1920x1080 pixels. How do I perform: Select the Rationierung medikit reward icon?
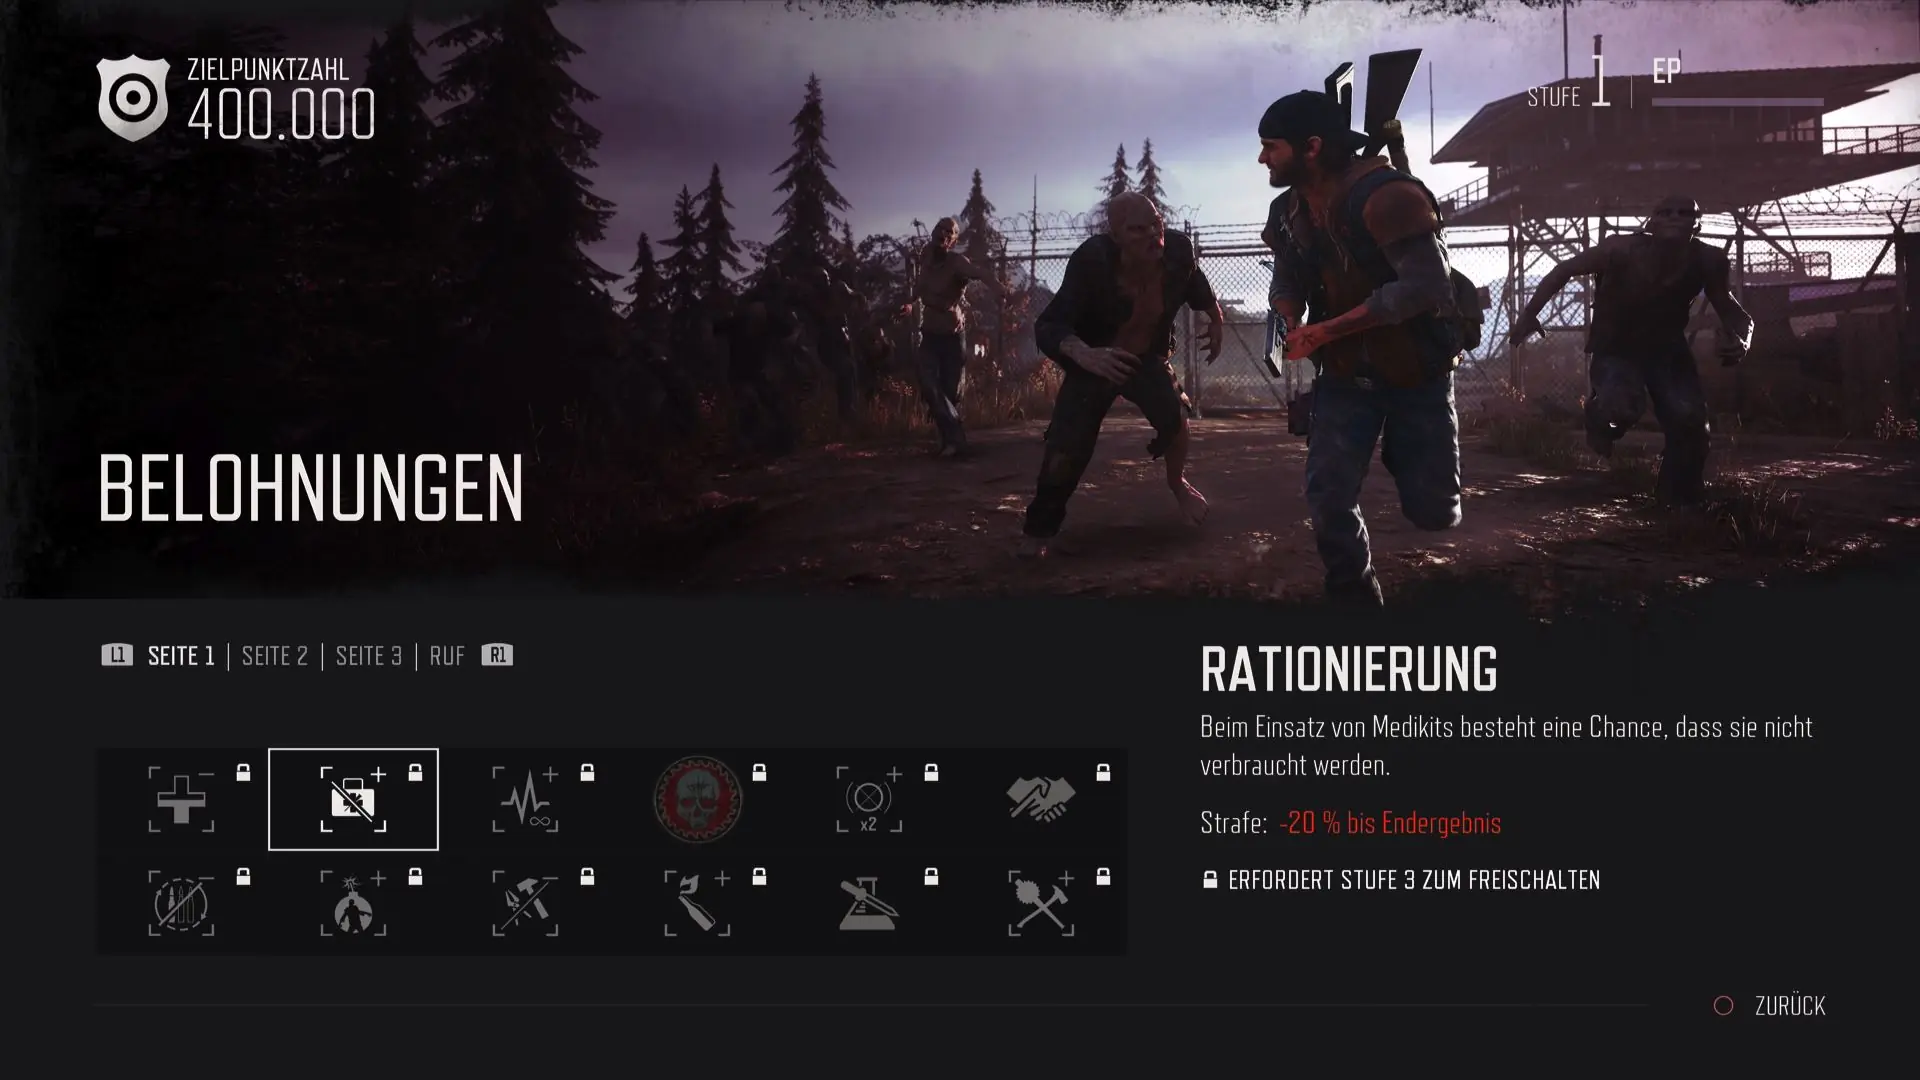pos(353,799)
